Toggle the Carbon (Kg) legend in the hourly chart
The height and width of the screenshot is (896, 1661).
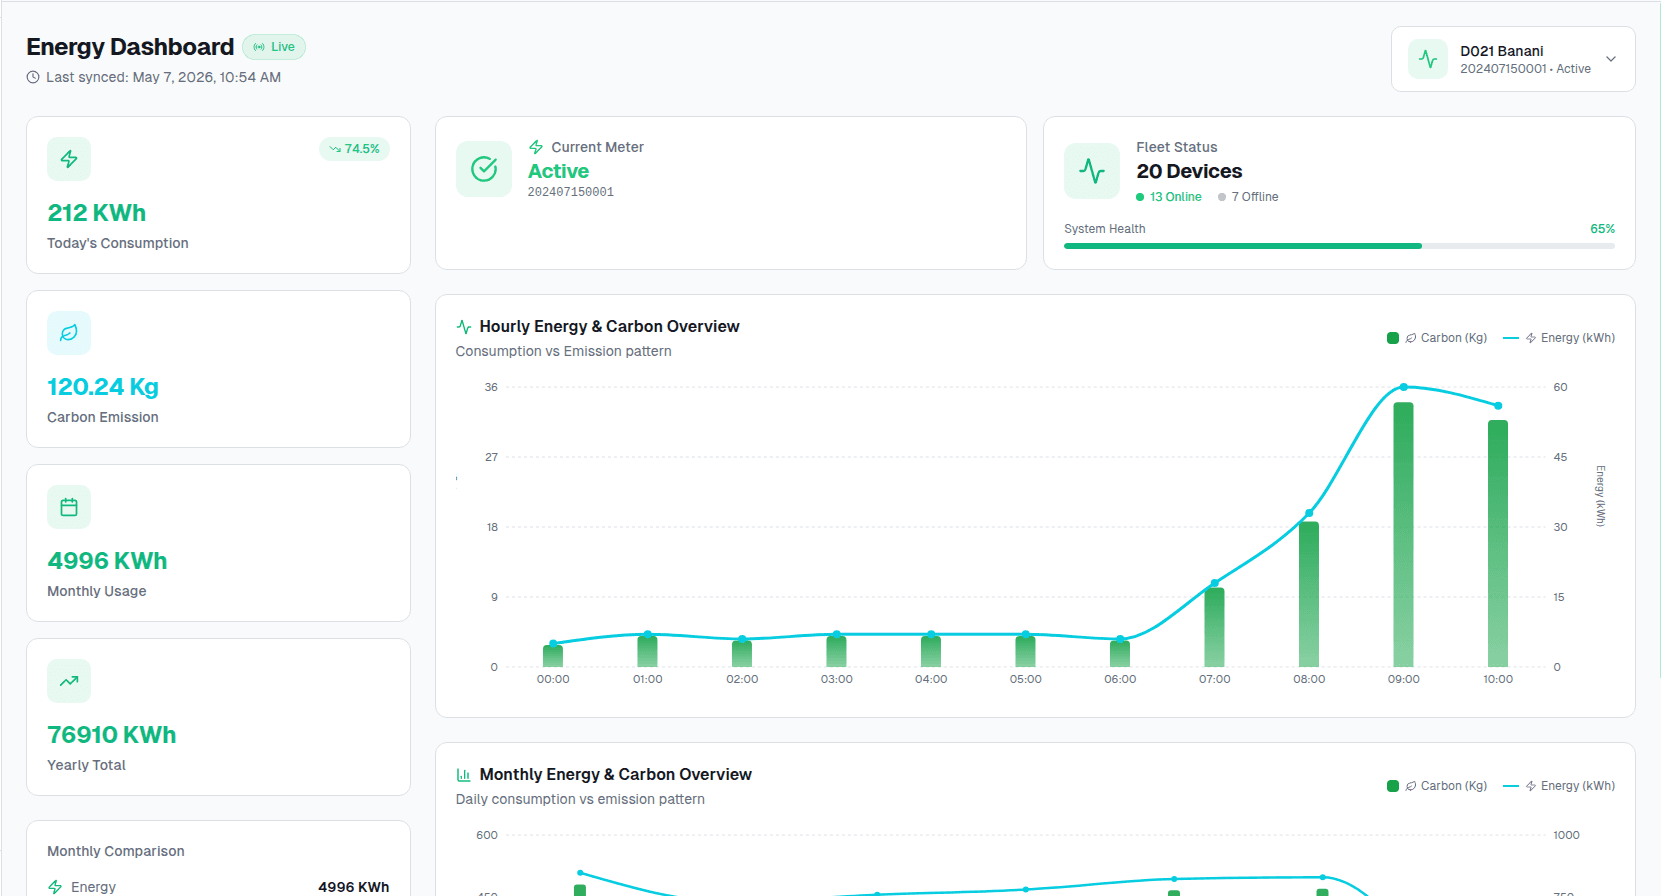tap(1437, 338)
